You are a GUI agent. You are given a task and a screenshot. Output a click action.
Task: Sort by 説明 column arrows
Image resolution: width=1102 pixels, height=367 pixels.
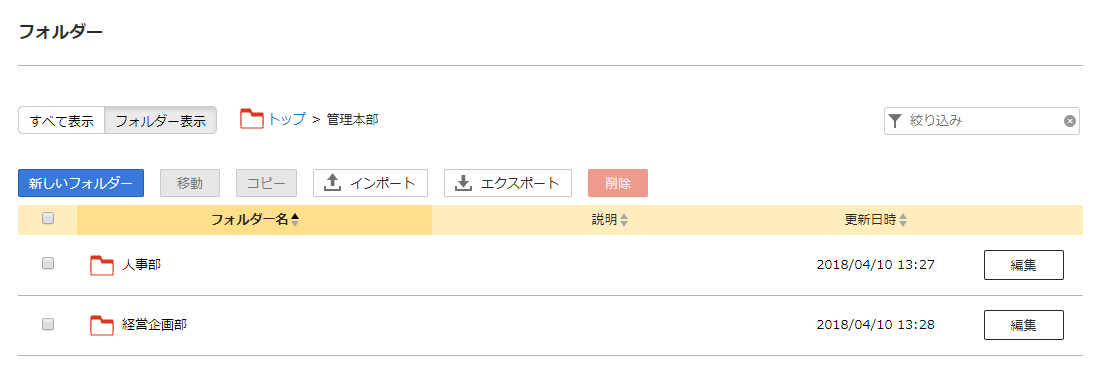coord(623,220)
